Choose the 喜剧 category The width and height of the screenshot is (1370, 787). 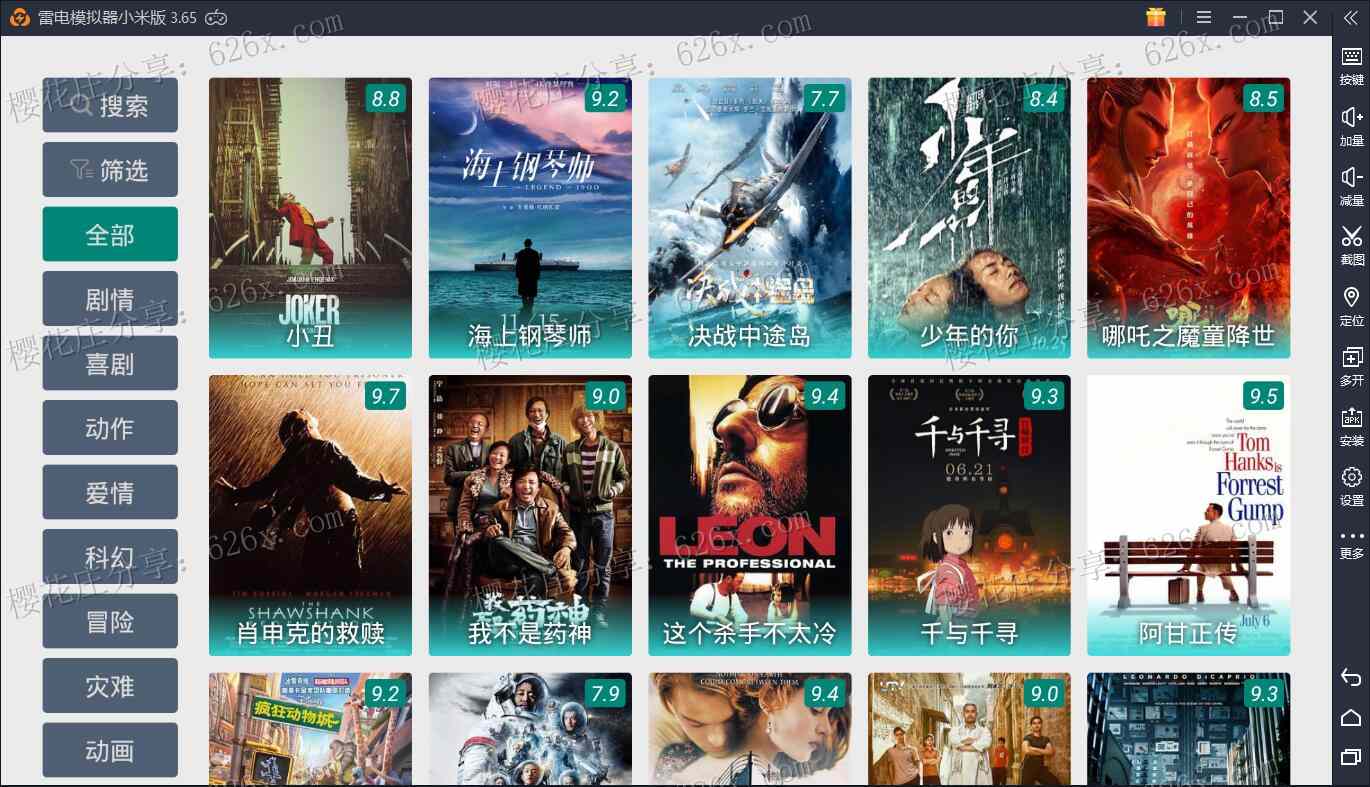point(110,363)
